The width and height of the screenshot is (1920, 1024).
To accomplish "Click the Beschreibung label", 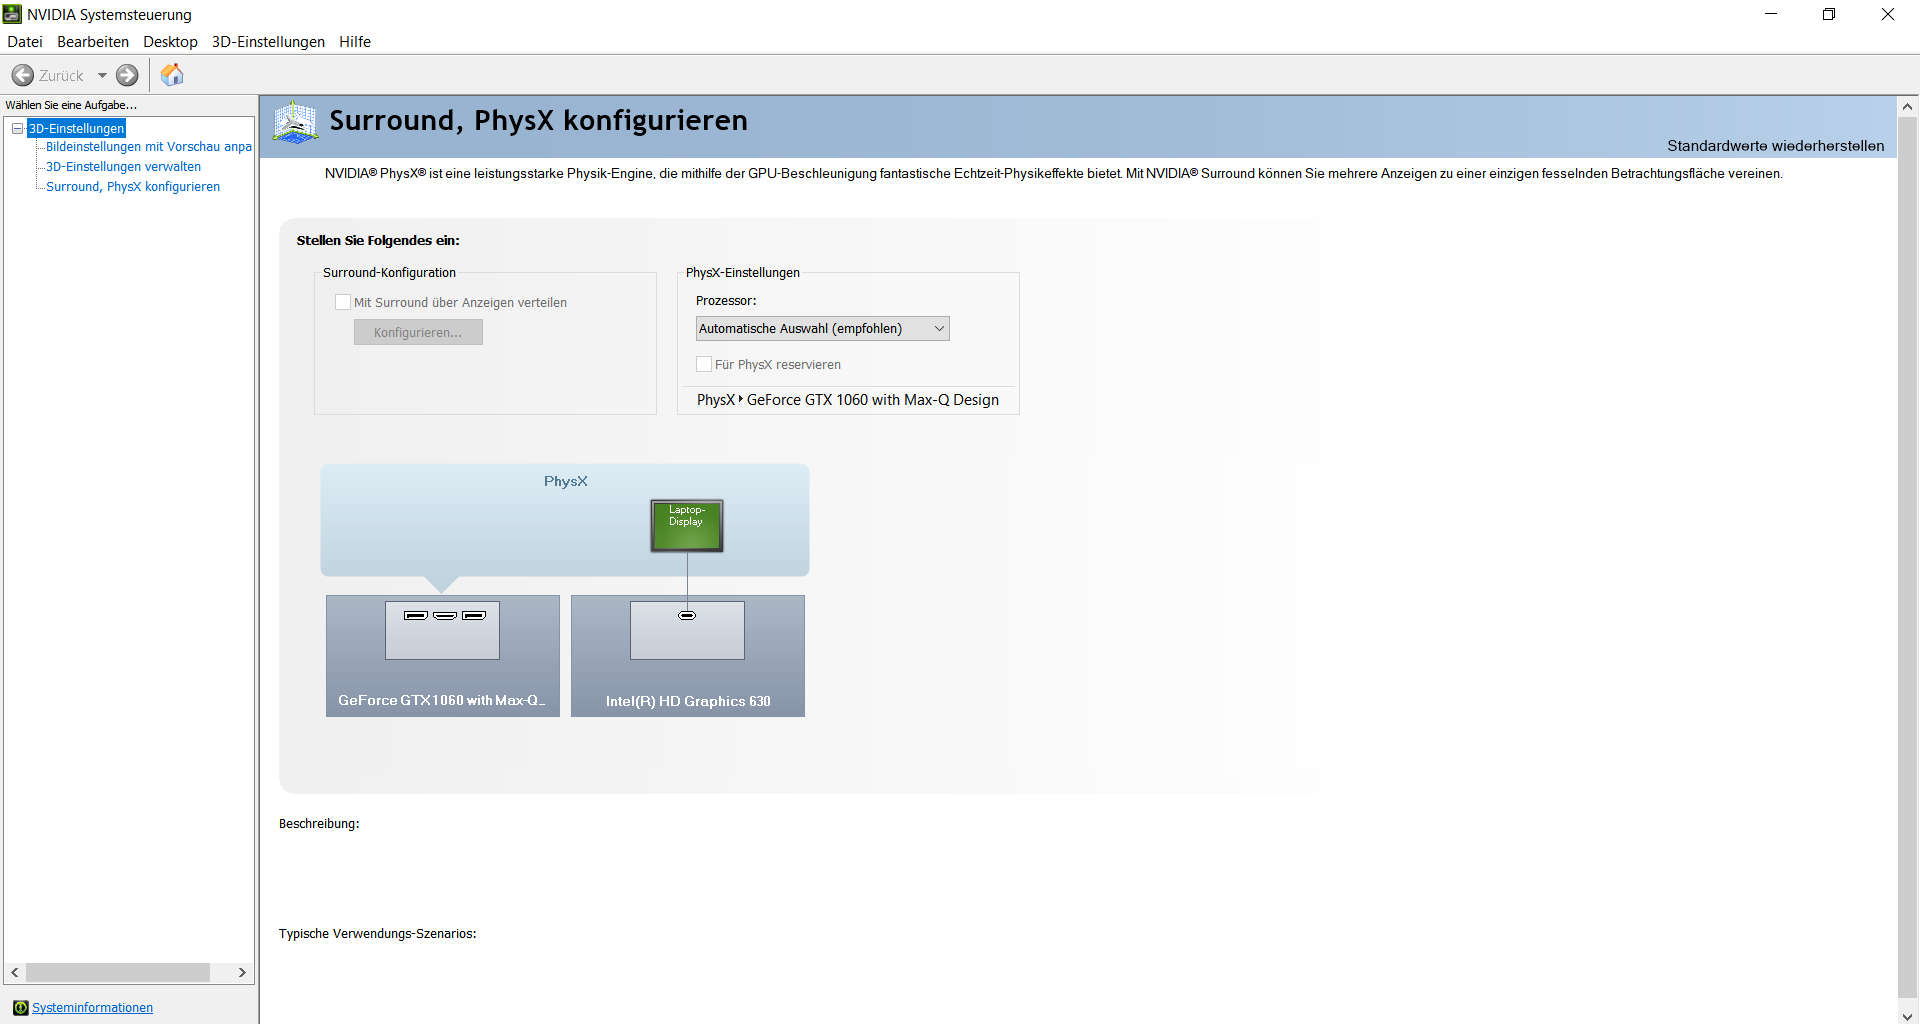I will click(319, 824).
